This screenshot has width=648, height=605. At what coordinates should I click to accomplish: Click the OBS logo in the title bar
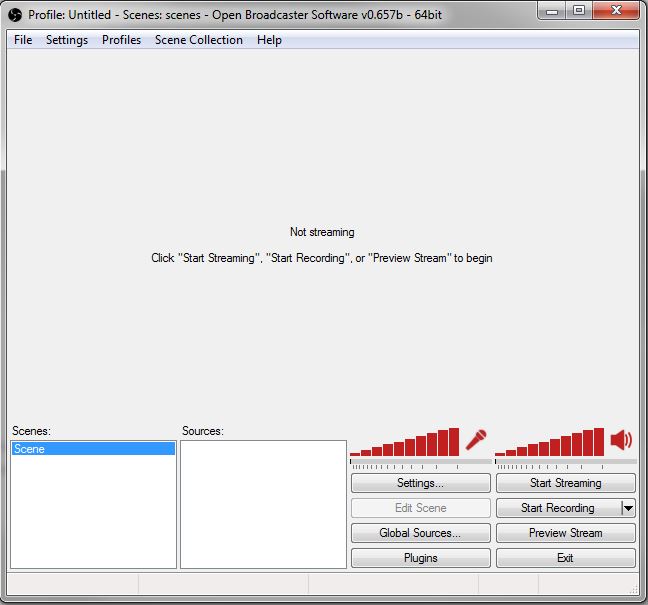pos(15,15)
